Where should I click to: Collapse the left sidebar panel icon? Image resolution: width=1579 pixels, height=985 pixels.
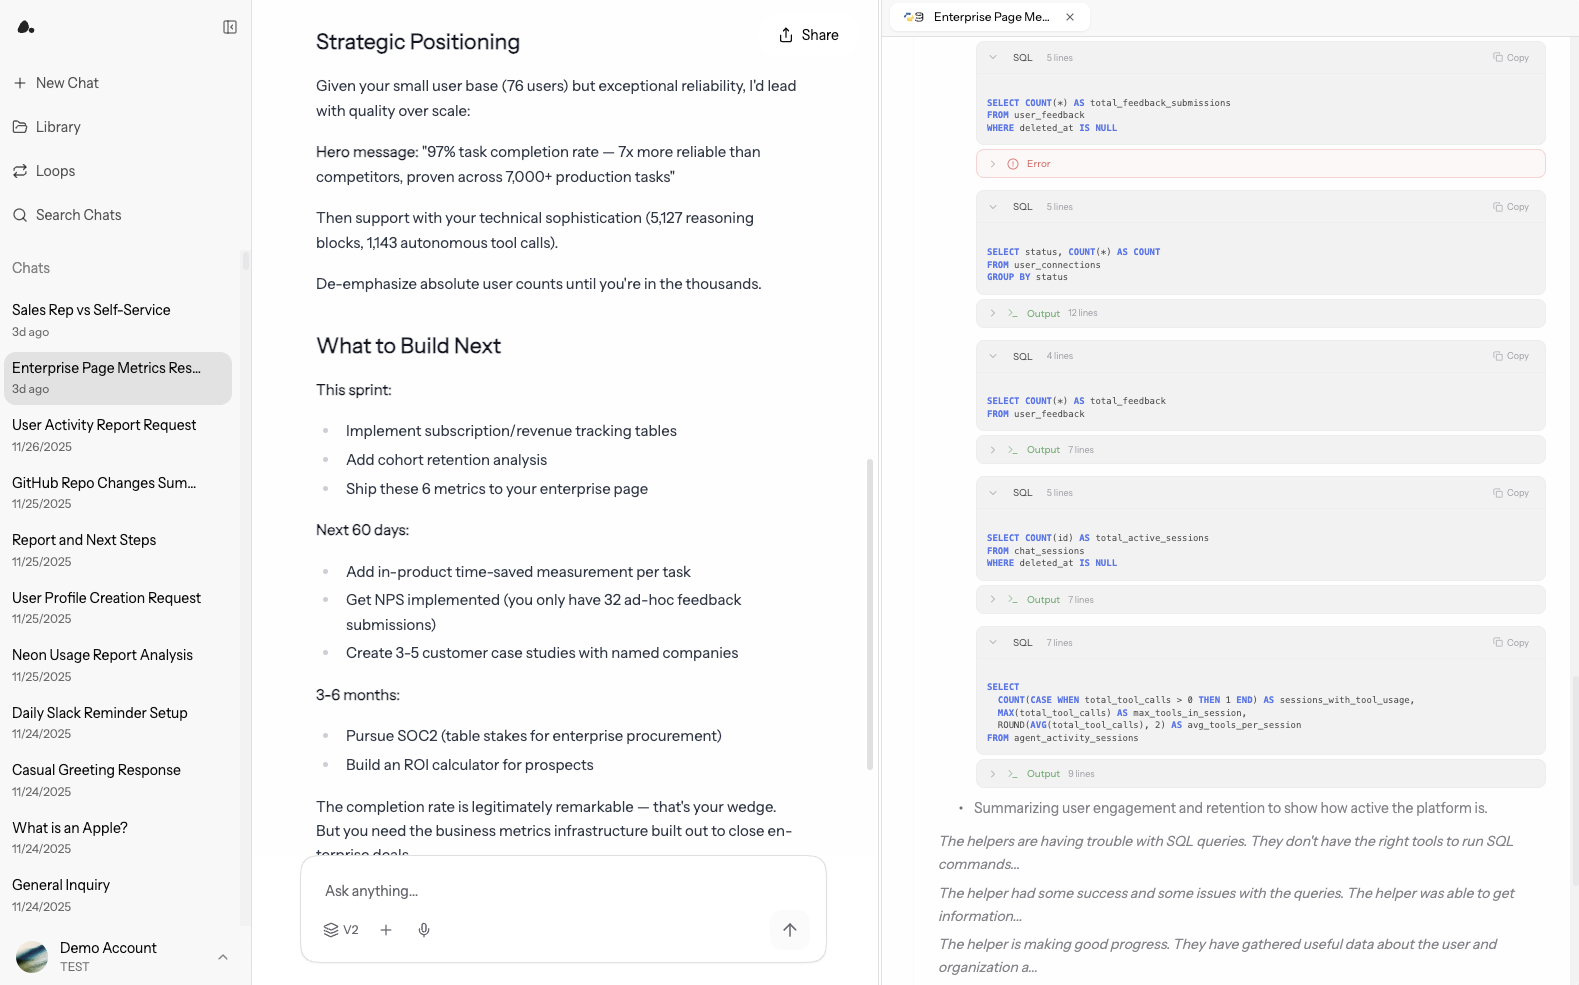[230, 27]
